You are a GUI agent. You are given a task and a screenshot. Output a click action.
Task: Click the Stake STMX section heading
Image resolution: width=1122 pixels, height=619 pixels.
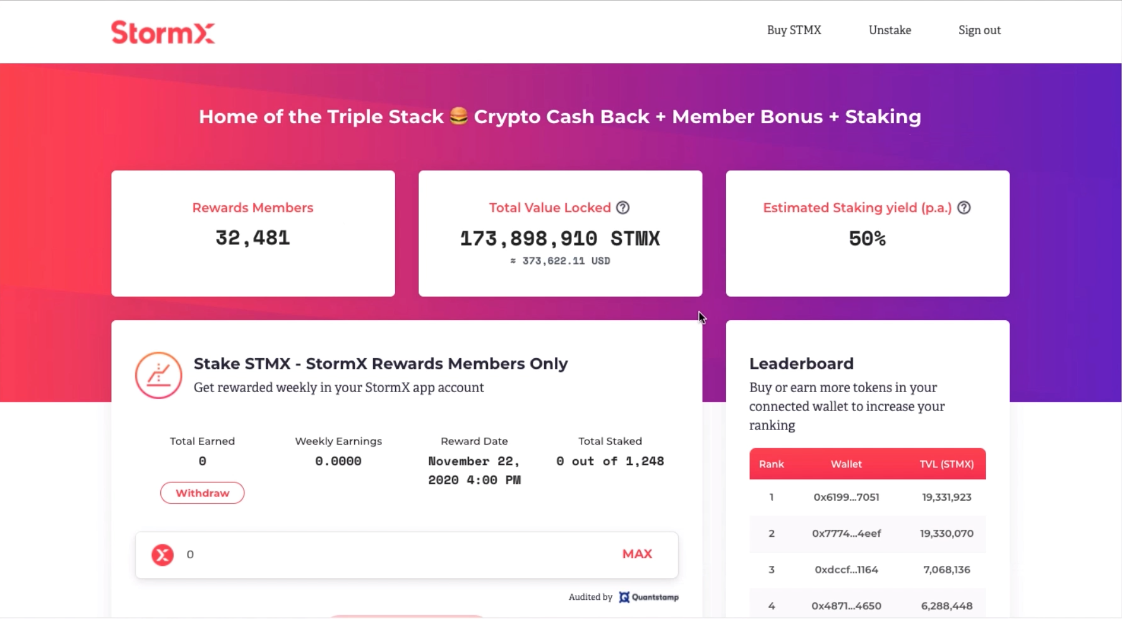(x=381, y=364)
